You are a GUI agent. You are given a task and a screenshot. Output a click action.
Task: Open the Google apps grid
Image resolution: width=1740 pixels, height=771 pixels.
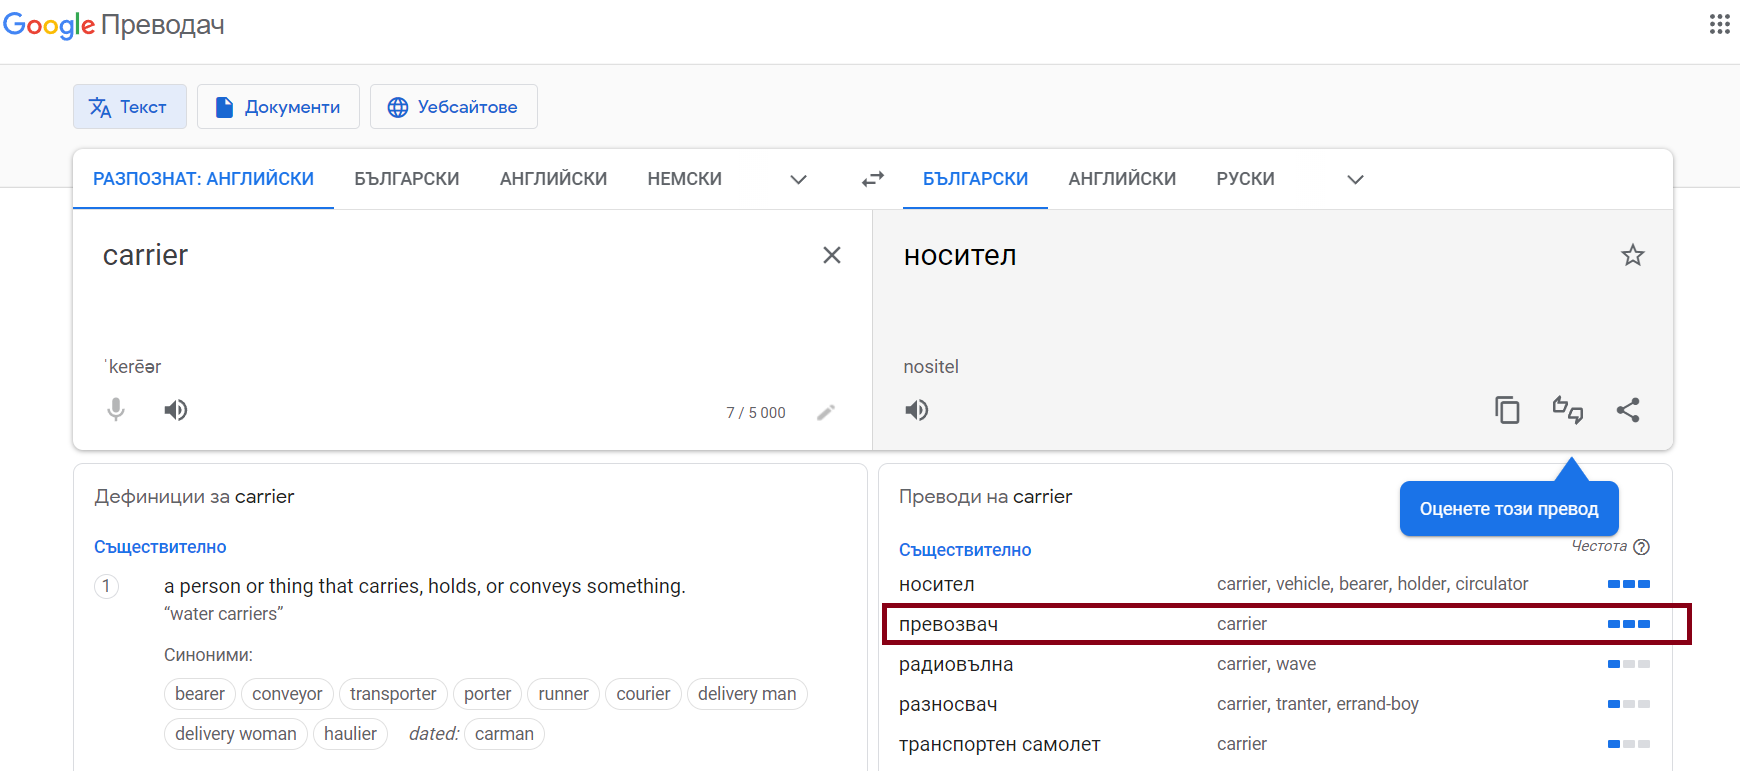[1719, 24]
